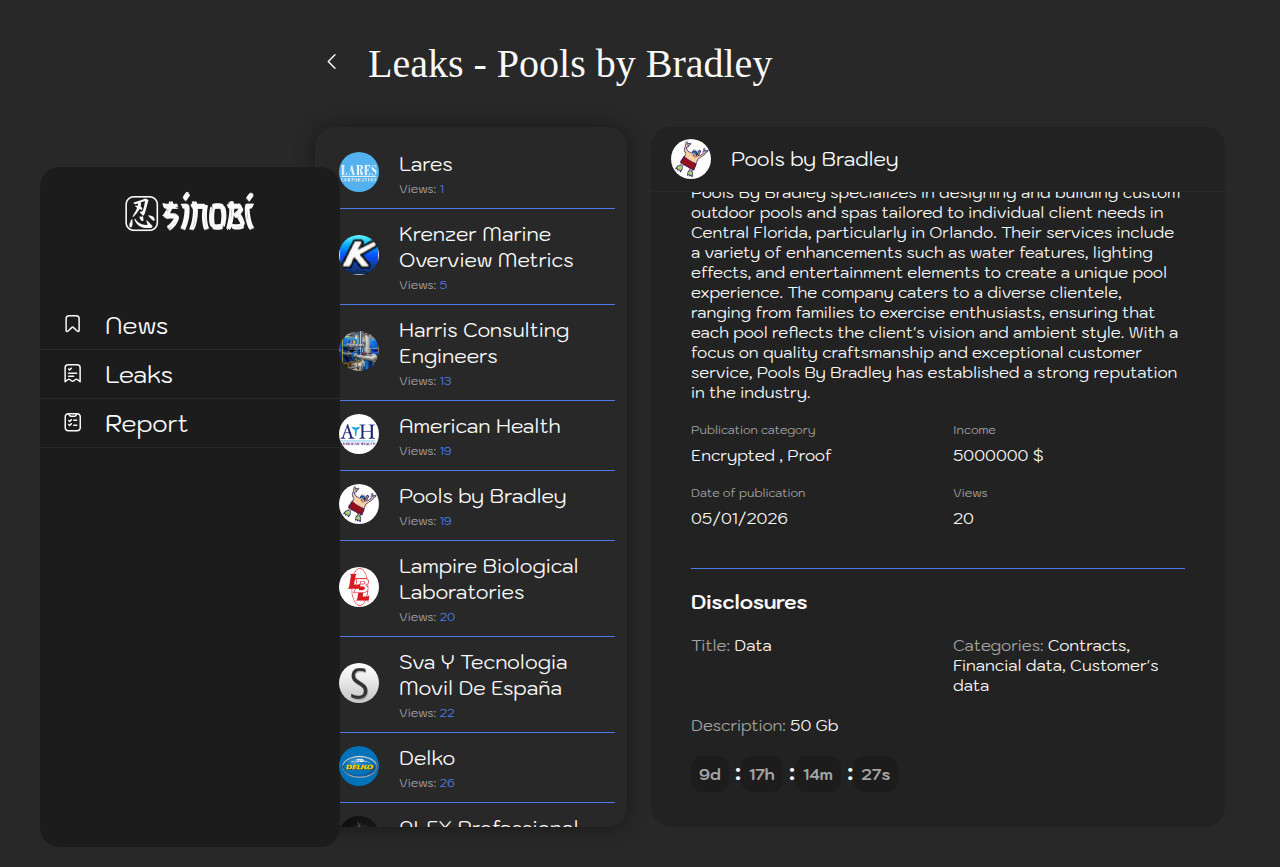This screenshot has height=867, width=1280.
Task: Open the News menu item
Action: (137, 326)
